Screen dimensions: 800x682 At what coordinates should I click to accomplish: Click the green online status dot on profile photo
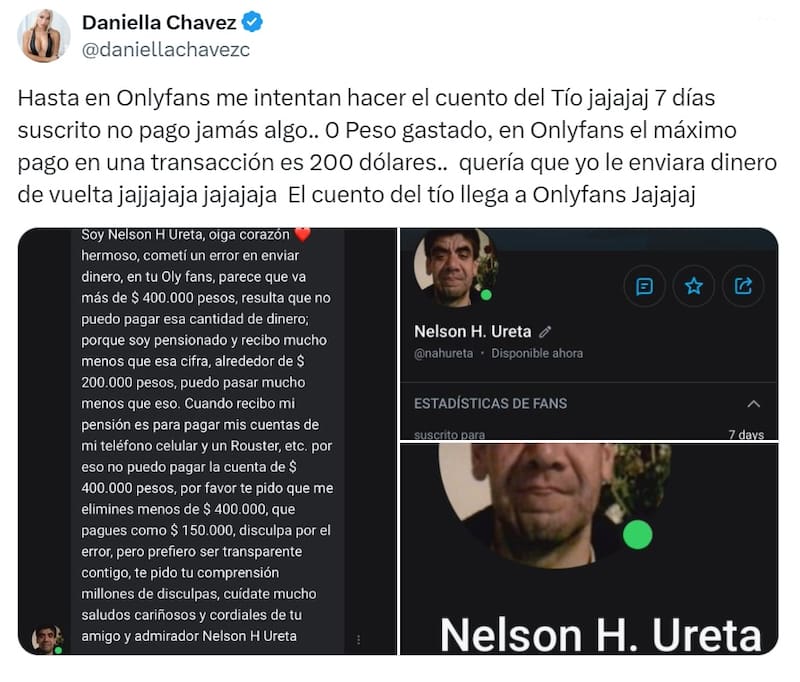(486, 295)
